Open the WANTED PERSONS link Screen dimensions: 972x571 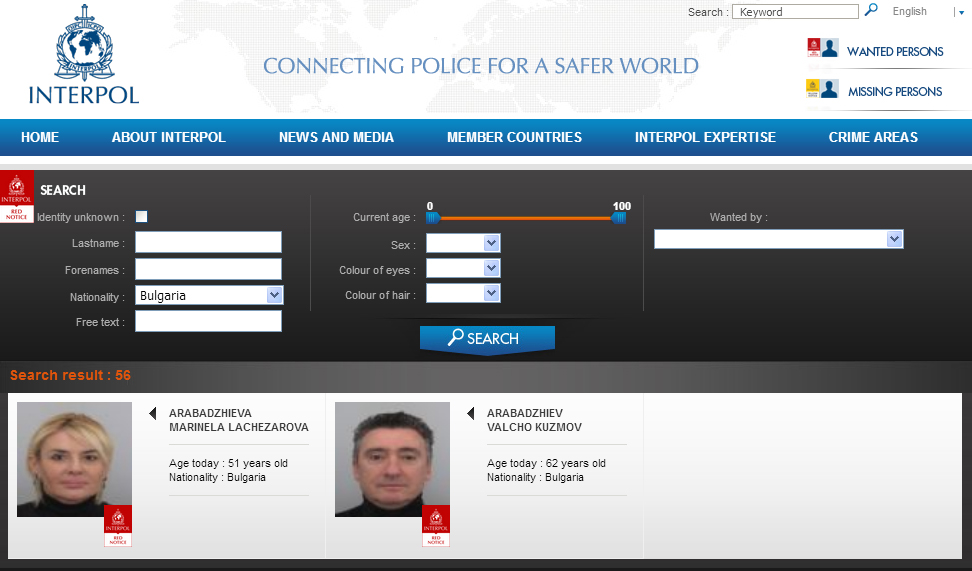(895, 51)
